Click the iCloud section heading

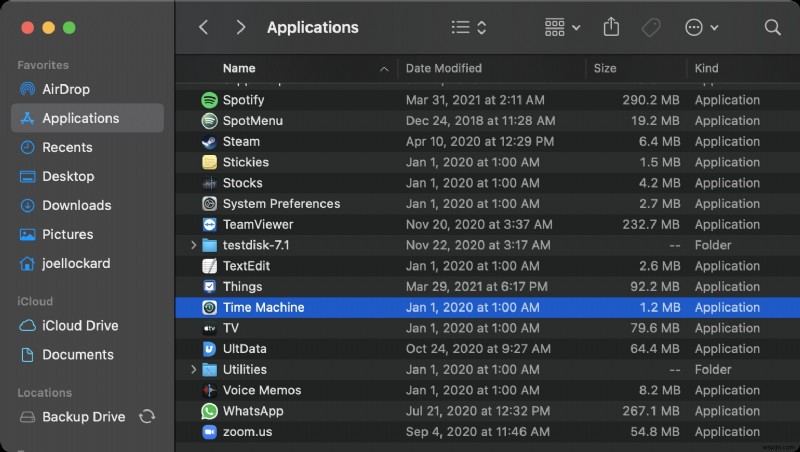tap(35, 302)
